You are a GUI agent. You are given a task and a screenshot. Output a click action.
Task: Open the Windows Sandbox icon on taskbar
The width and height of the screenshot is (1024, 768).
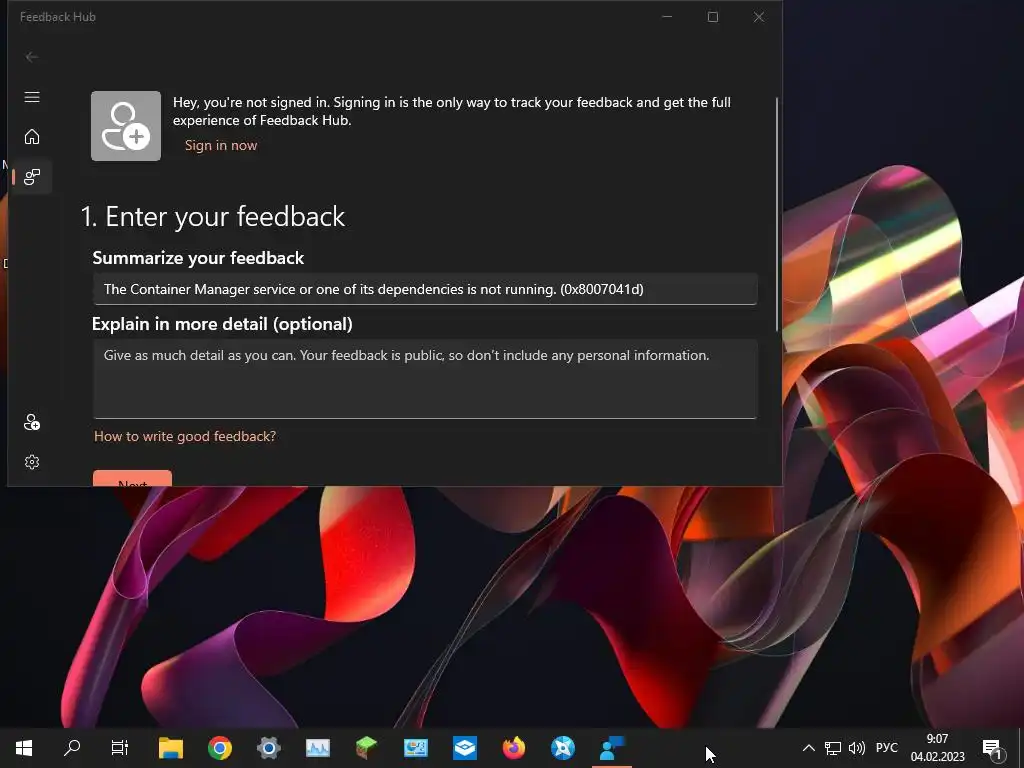coord(465,748)
